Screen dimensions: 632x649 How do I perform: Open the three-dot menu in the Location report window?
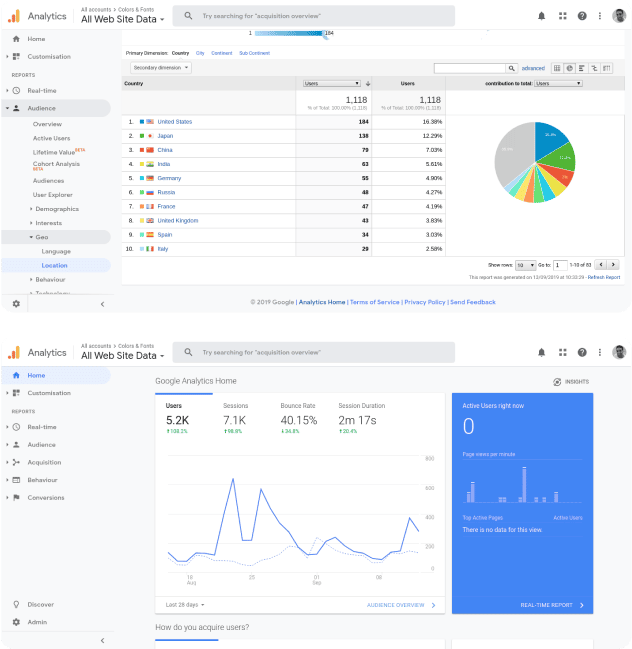click(x=600, y=16)
